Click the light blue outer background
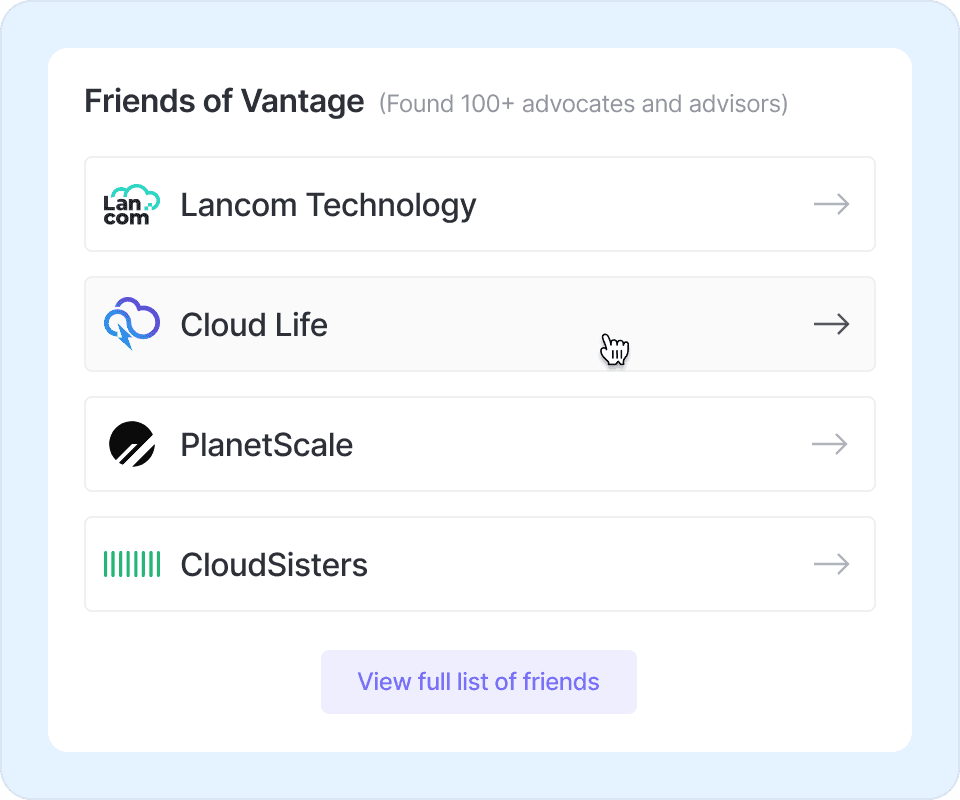 [x=24, y=400]
